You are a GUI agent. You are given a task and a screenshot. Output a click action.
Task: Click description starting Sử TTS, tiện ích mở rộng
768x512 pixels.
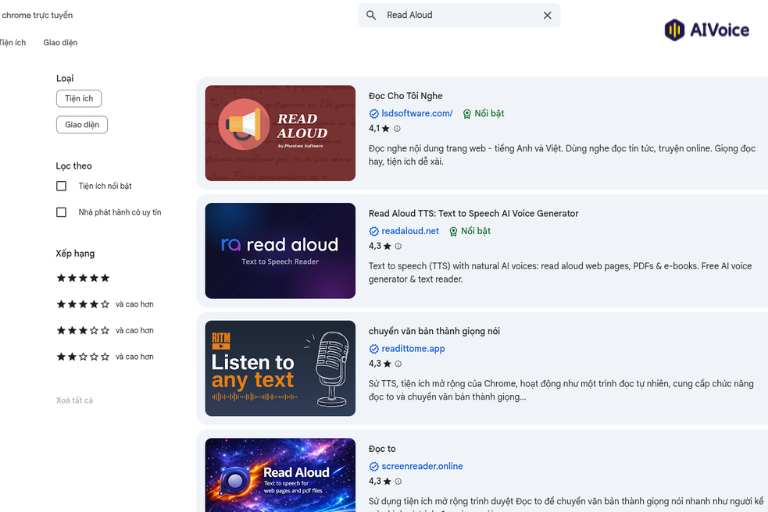pos(561,390)
